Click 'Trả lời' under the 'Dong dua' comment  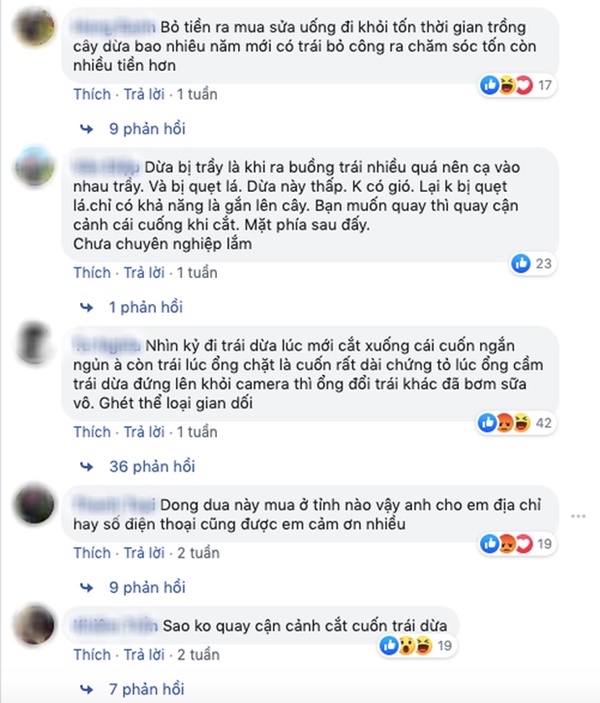coord(144,553)
